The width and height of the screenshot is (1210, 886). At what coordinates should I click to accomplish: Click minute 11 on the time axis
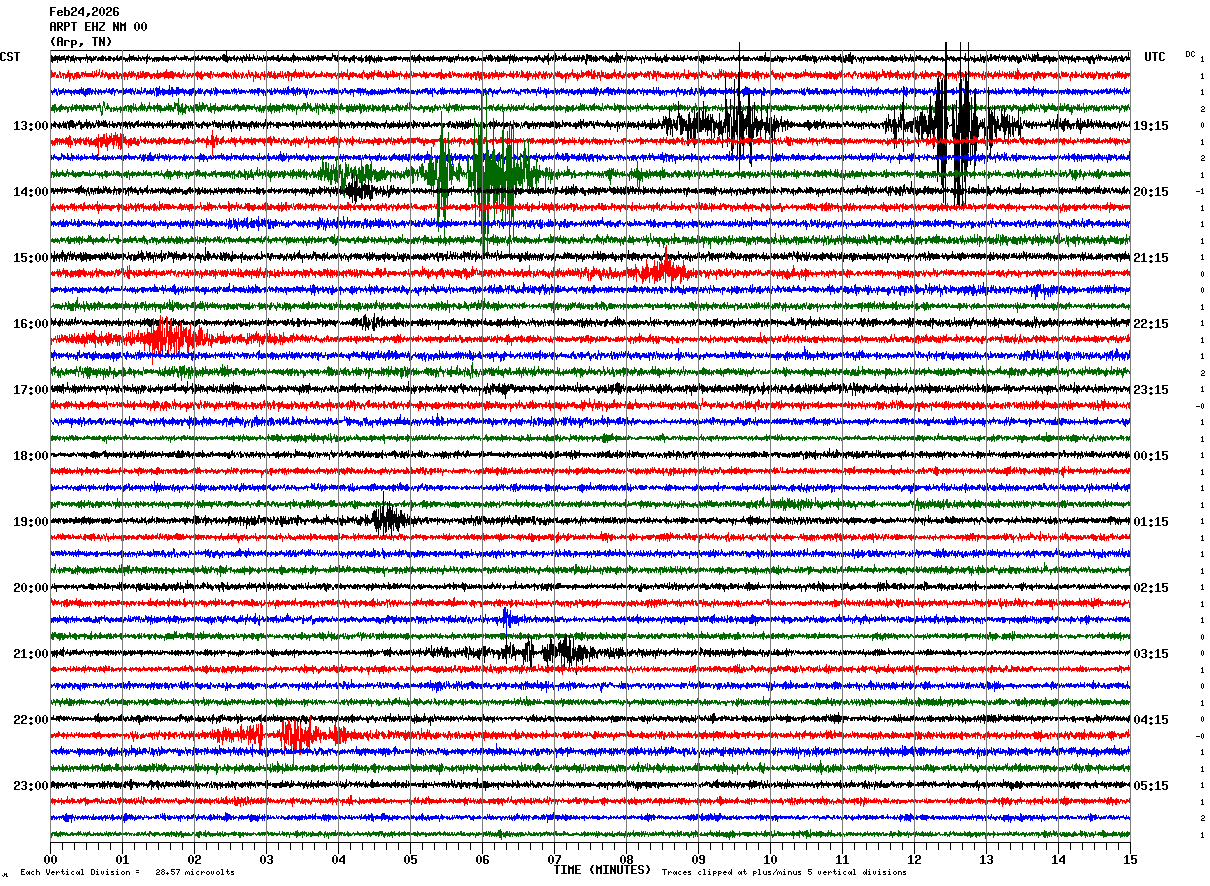coord(843,859)
